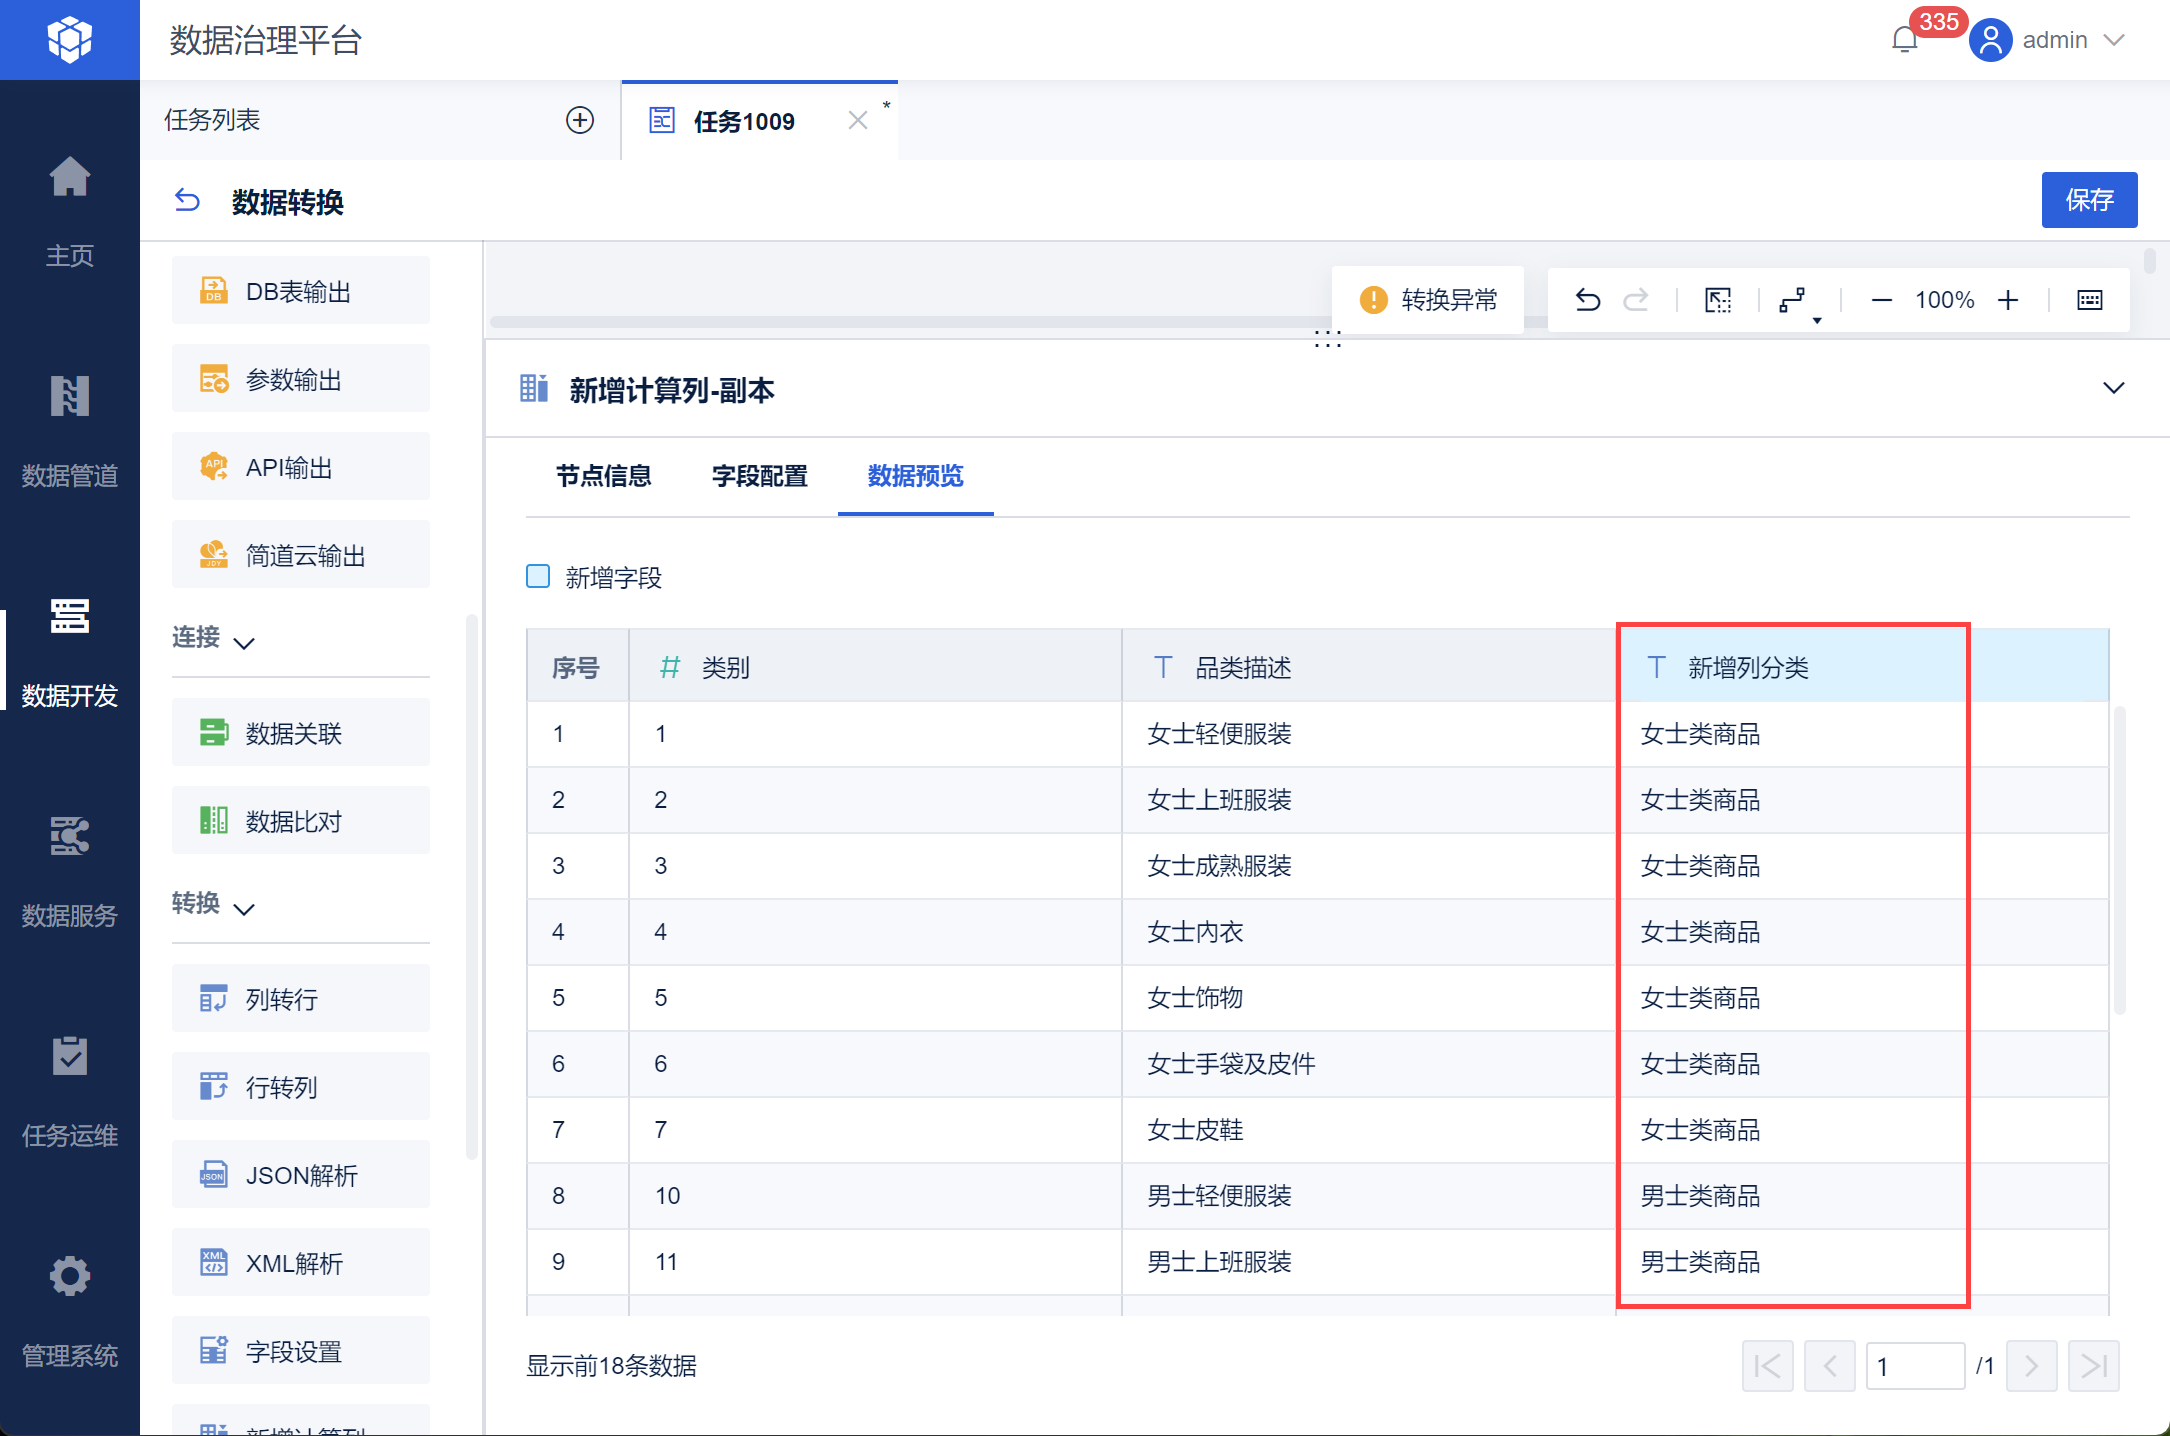This screenshot has height=1436, width=2170.
Task: Click the zoom in plus icon
Action: coord(2008,300)
